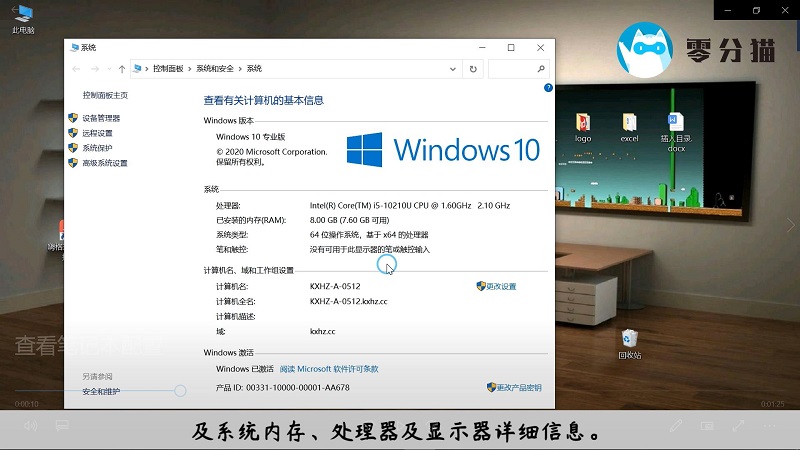Open the video subtitles icon
This screenshot has width=800, height=450.
coord(62,426)
